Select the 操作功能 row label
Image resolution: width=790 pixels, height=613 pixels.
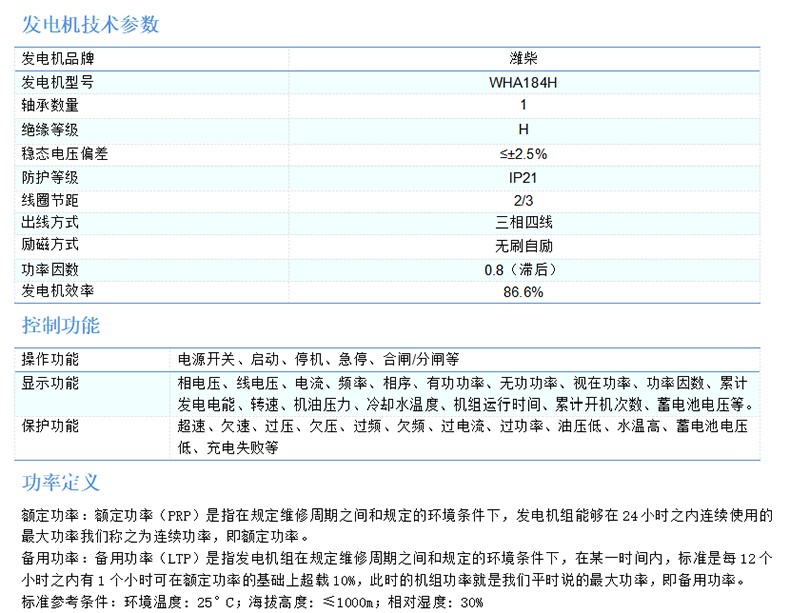pos(51,359)
